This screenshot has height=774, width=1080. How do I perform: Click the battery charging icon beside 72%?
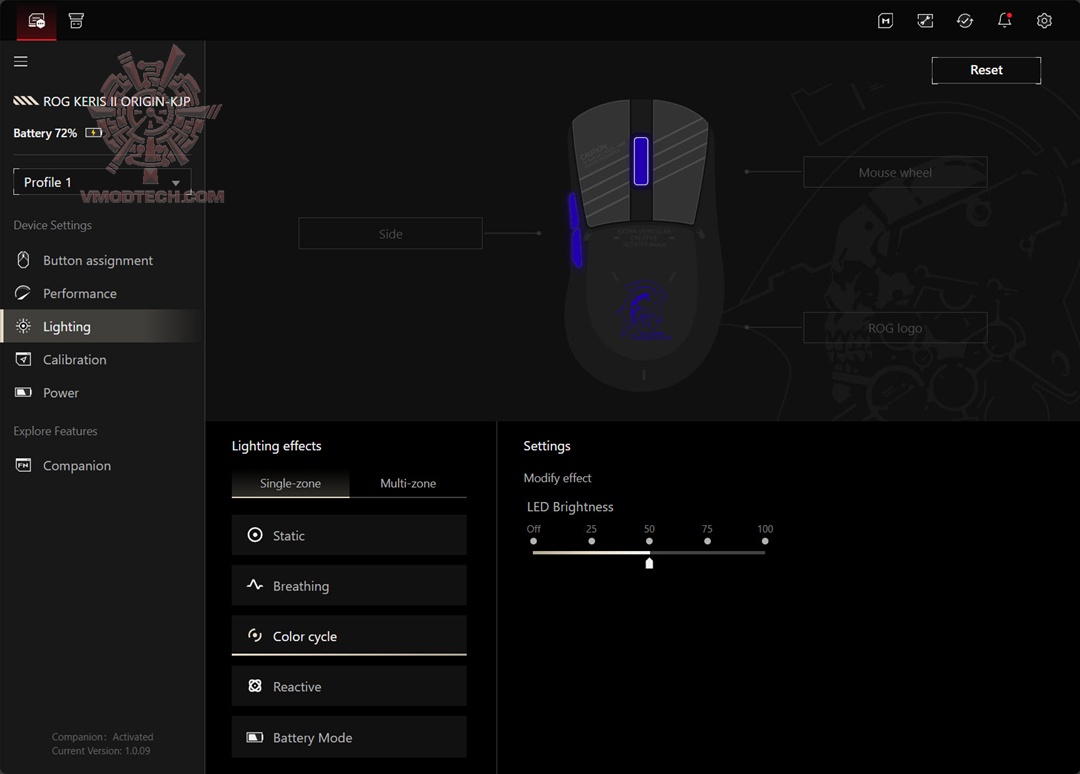click(x=93, y=132)
